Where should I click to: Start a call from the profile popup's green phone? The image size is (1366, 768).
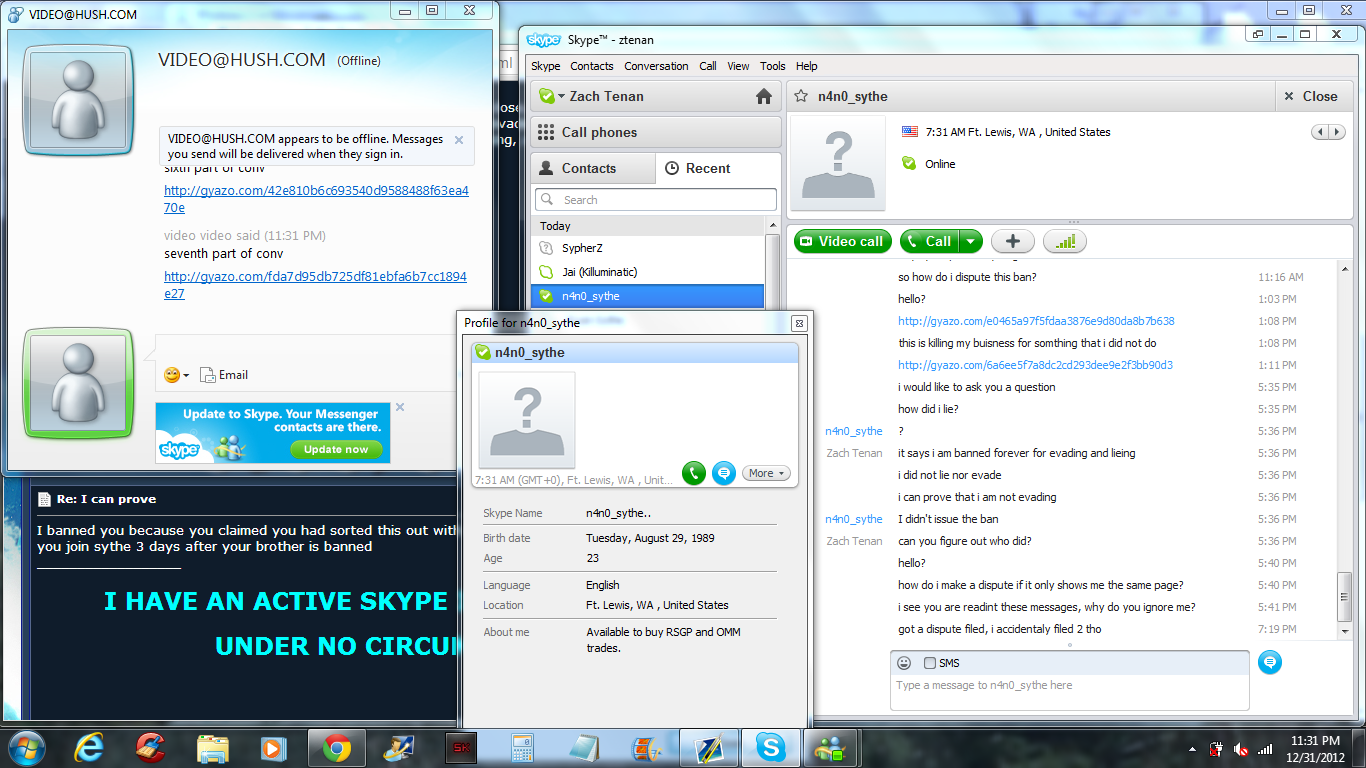pyautogui.click(x=694, y=473)
